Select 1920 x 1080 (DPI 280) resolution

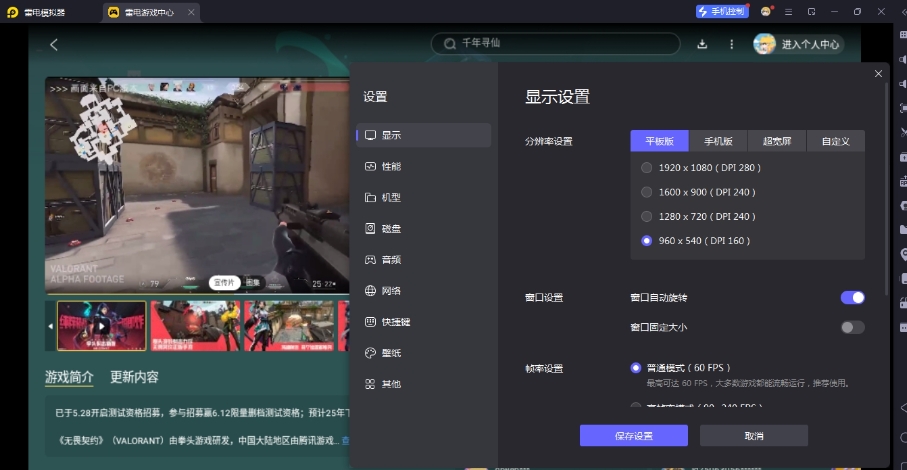point(646,168)
